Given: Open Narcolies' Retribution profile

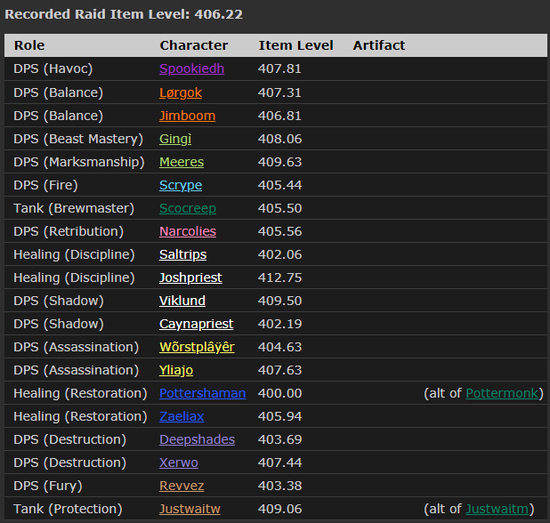Looking at the screenshot, I should point(188,232).
